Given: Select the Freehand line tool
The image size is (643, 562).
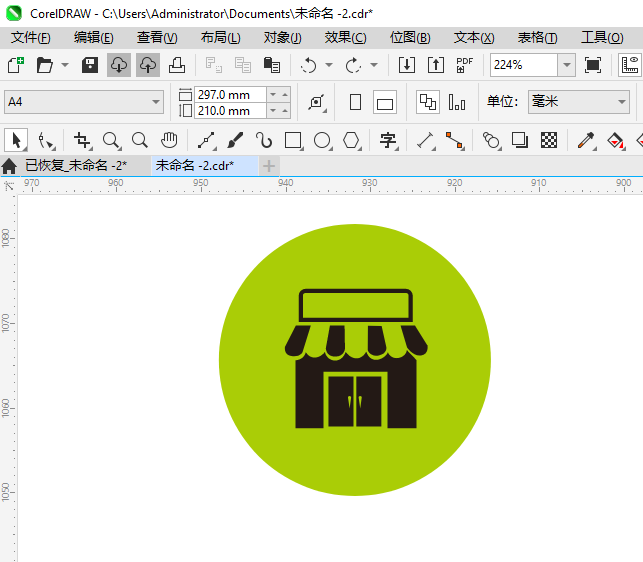Looking at the screenshot, I should (x=207, y=141).
